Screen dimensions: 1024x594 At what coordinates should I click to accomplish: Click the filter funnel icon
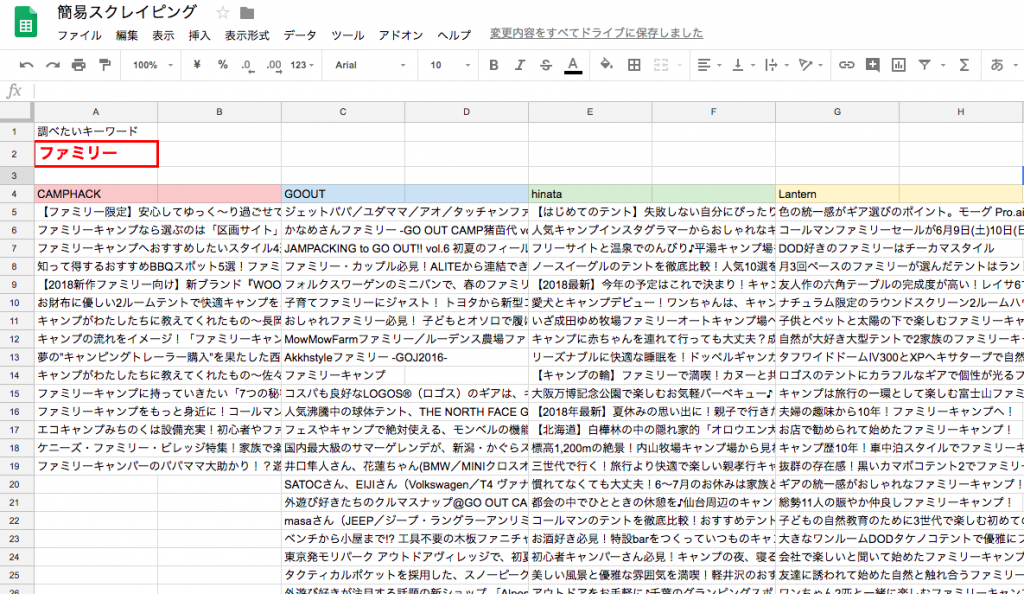click(x=925, y=65)
